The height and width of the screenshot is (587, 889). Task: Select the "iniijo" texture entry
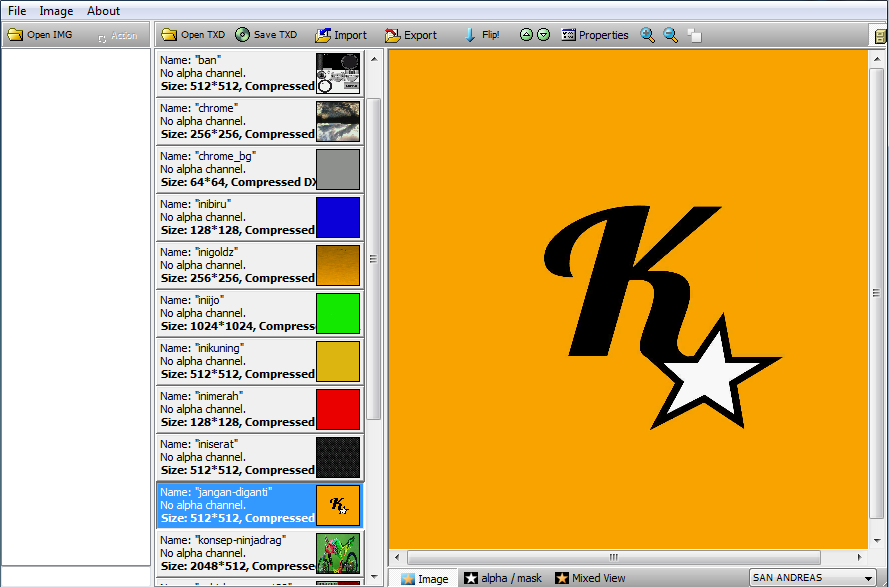[x=260, y=313]
